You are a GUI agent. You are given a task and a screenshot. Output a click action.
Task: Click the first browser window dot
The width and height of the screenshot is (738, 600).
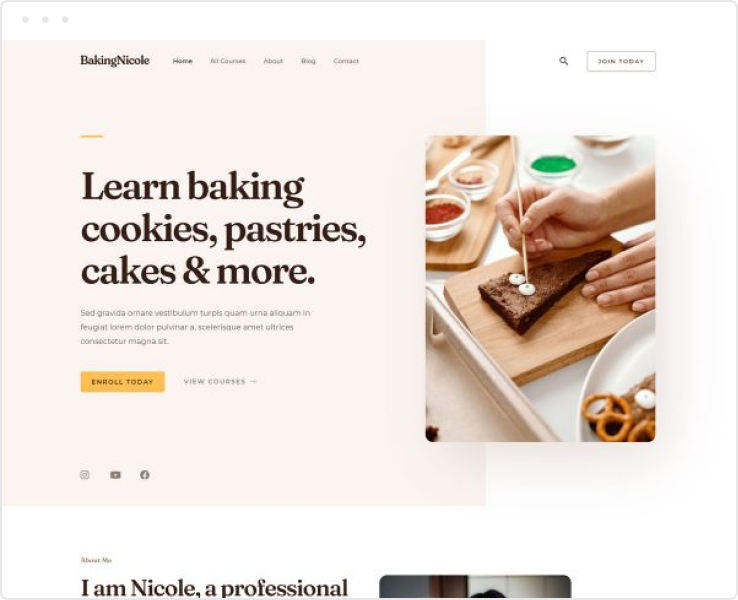coord(25,20)
